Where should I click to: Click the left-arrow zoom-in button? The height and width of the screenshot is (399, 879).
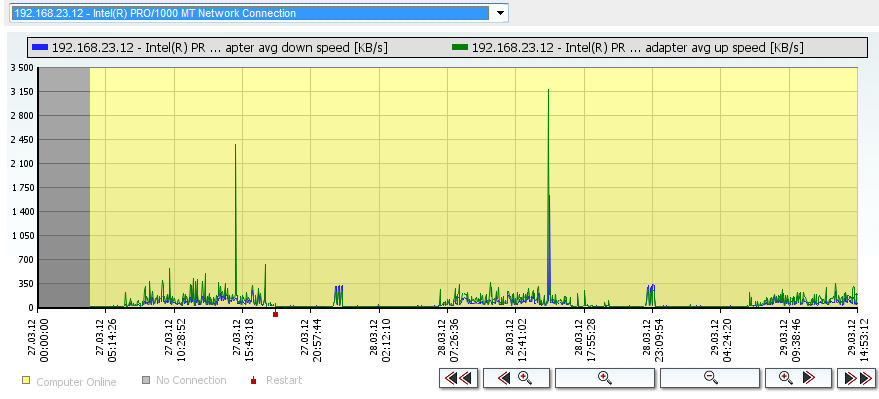(x=517, y=378)
